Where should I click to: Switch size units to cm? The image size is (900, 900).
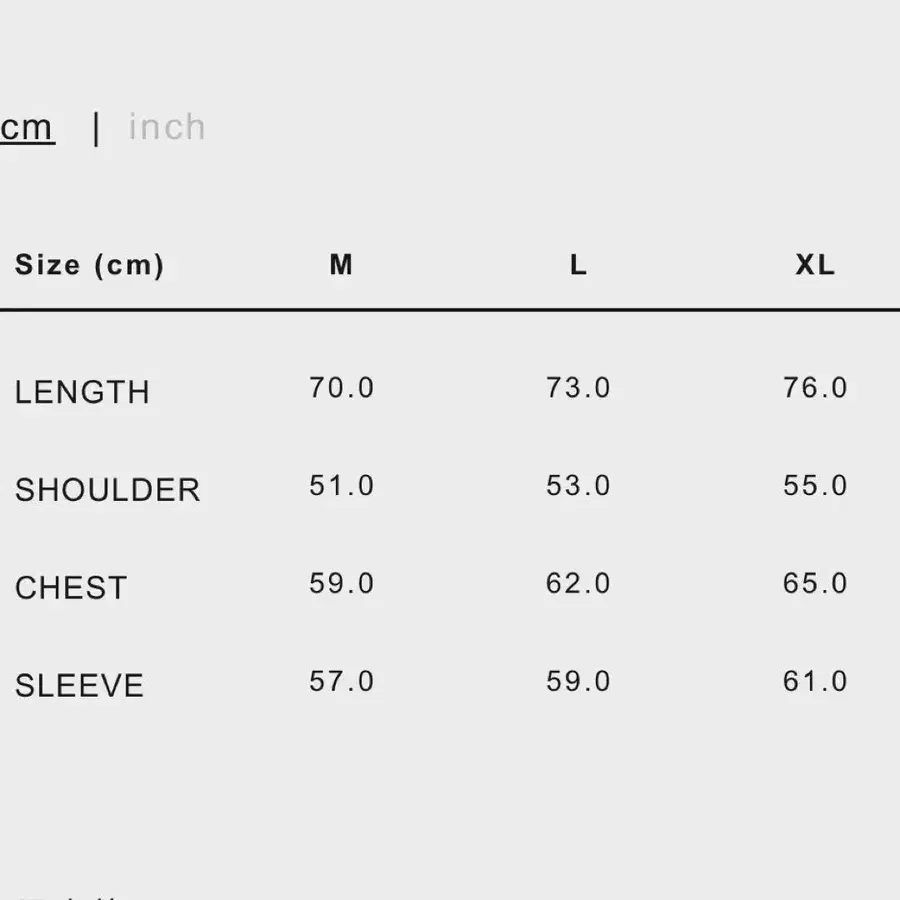pyautogui.click(x=27, y=128)
